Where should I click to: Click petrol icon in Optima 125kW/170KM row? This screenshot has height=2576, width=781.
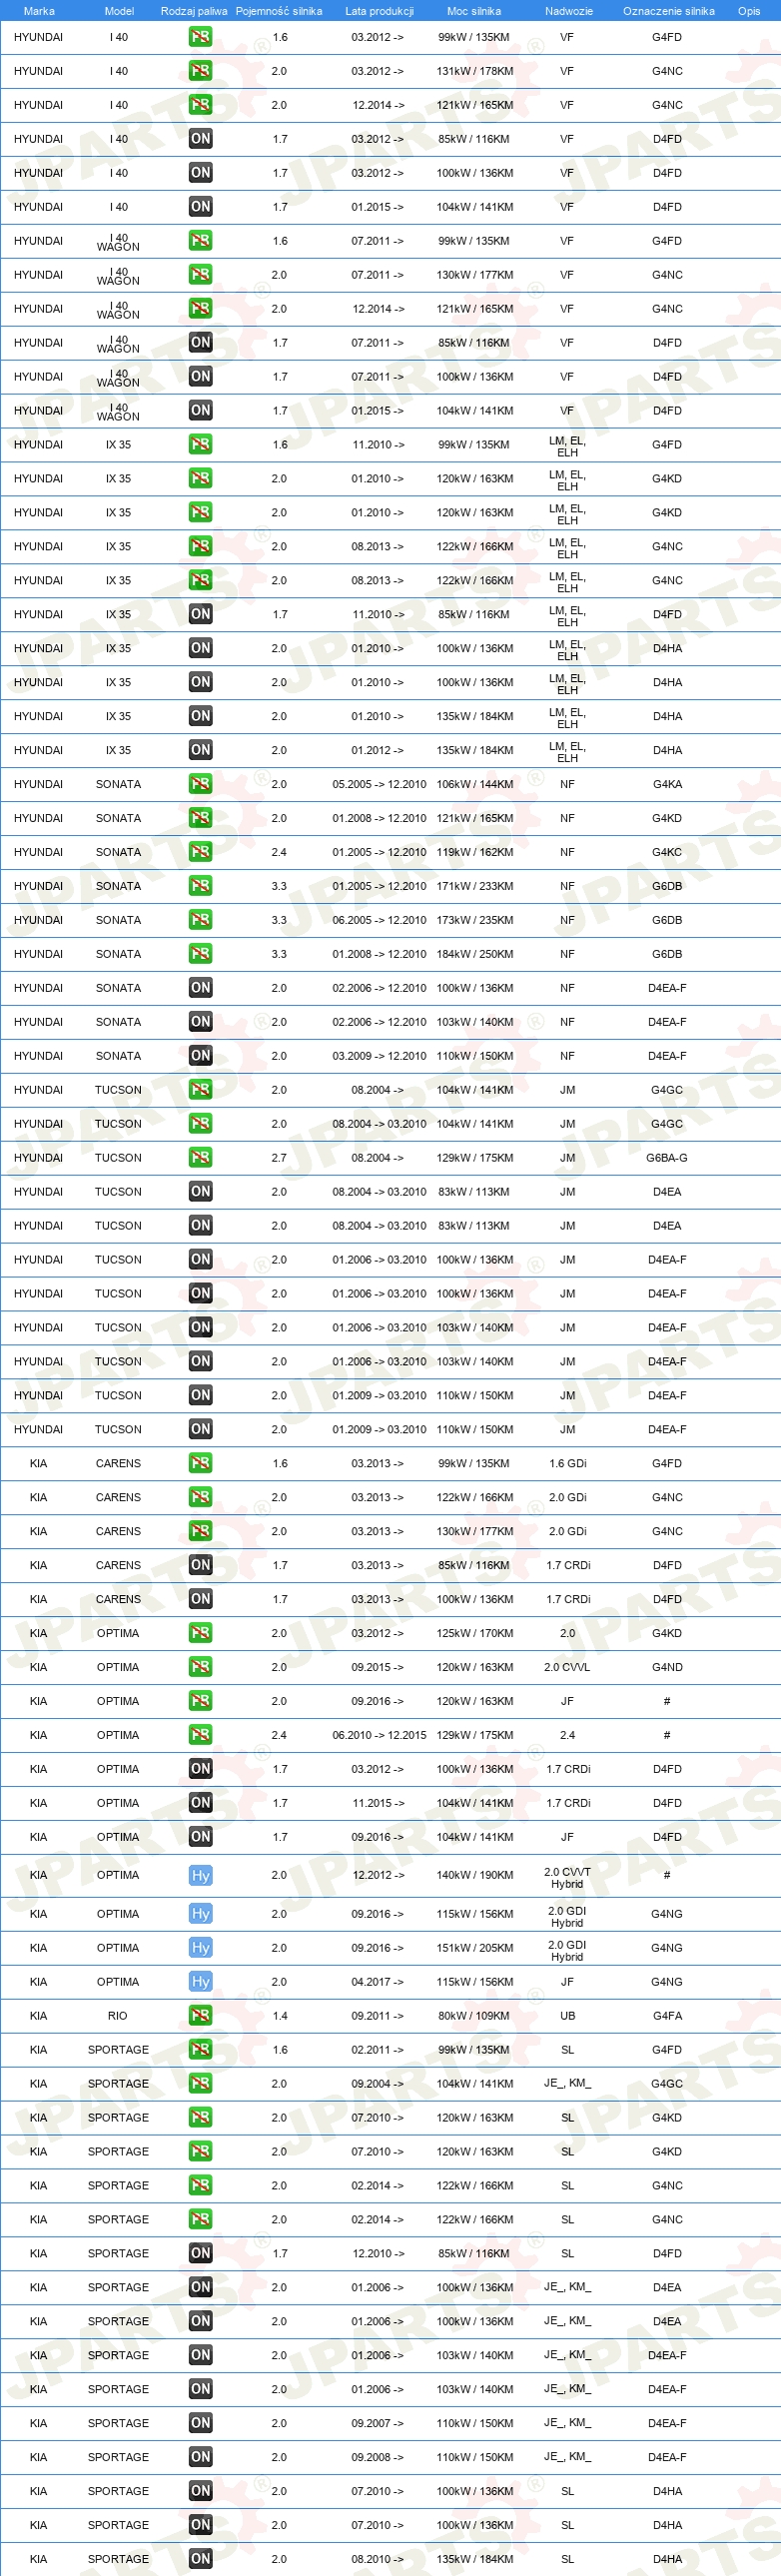pyautogui.click(x=200, y=1634)
